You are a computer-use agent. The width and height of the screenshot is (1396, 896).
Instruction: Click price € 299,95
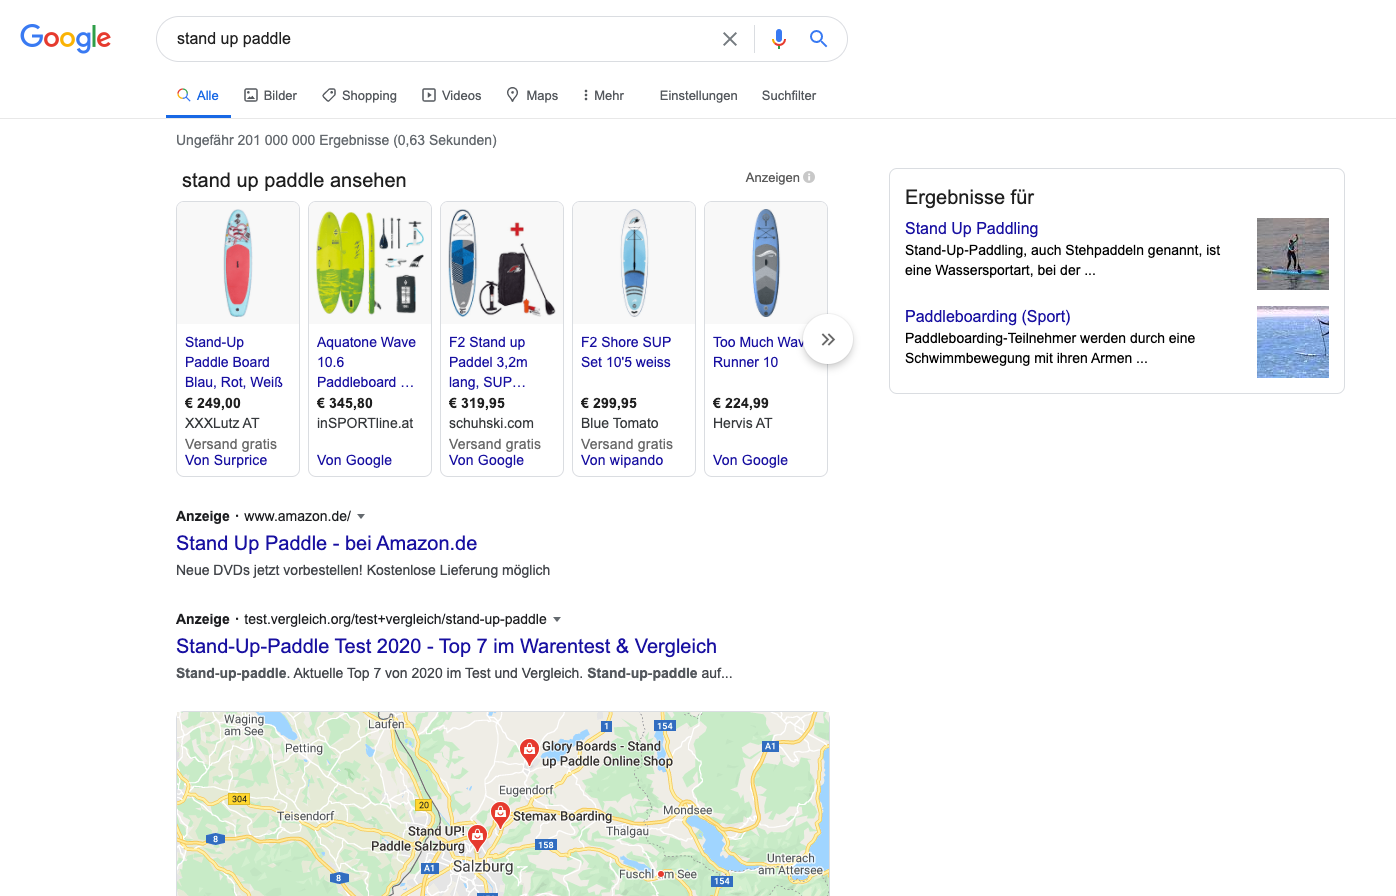tap(609, 403)
